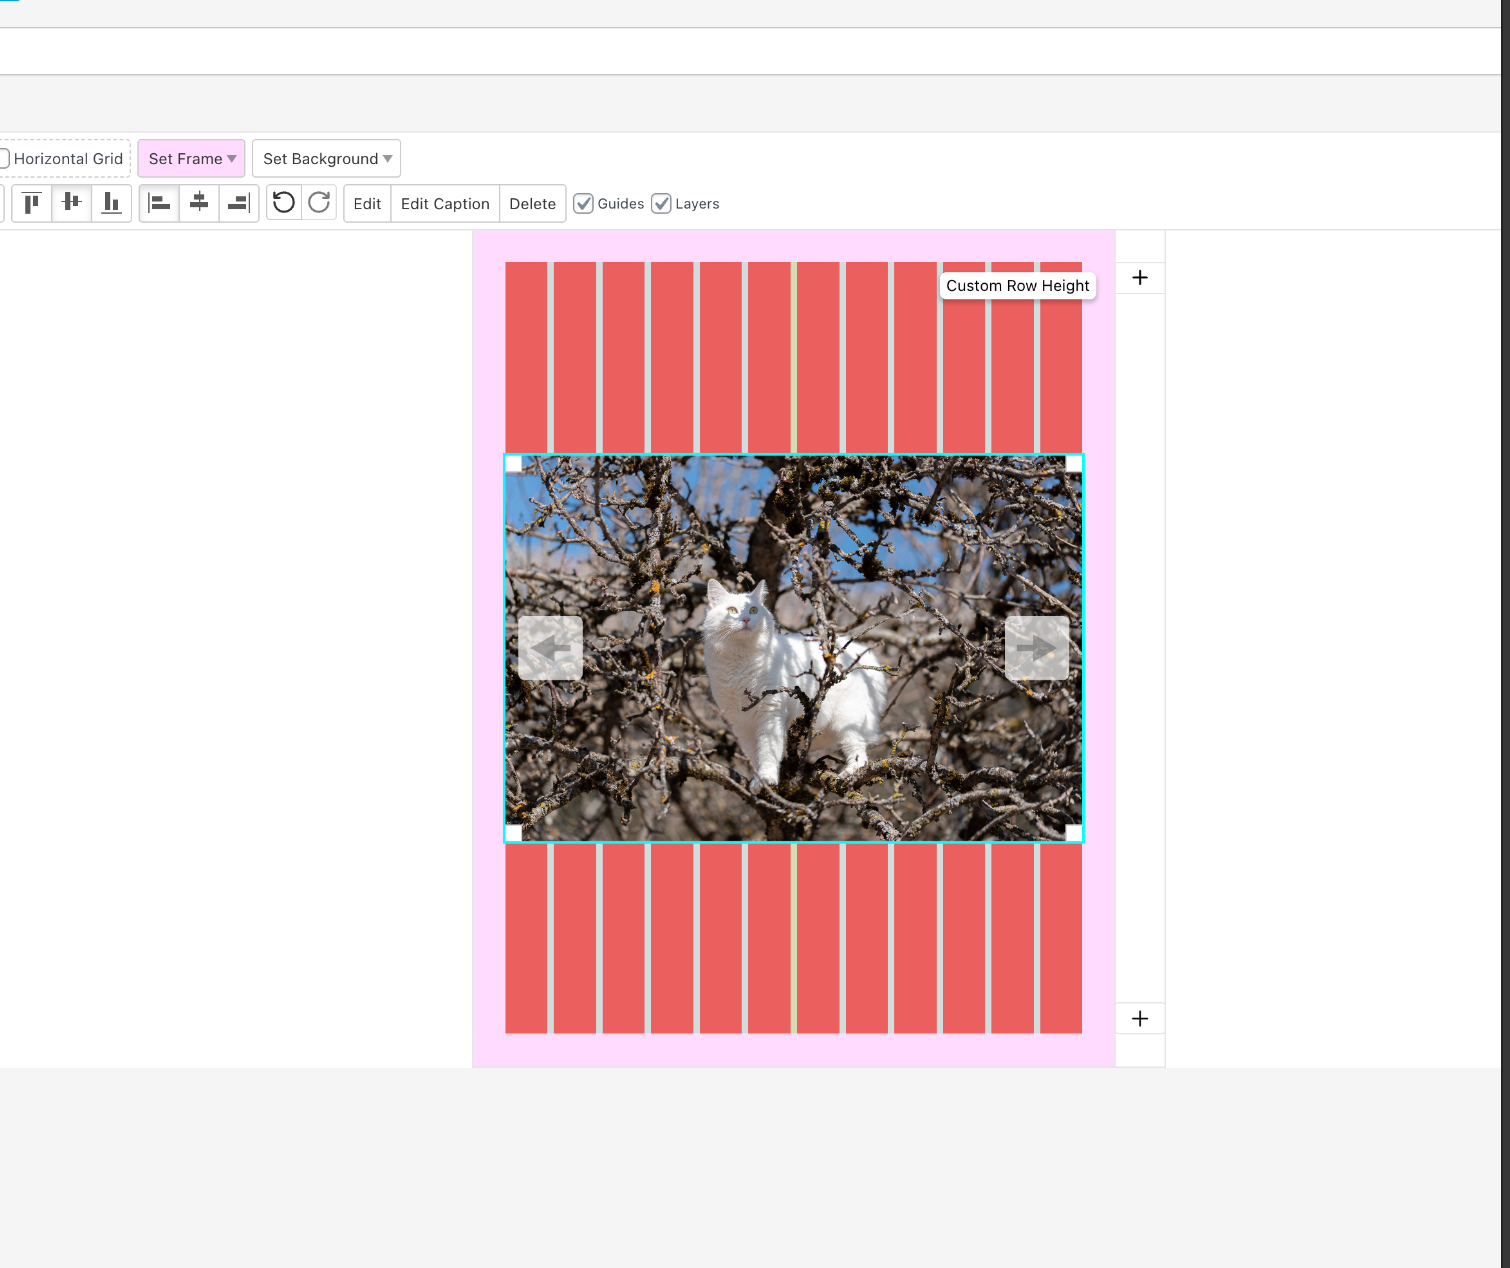Align selection to the right edge
The width and height of the screenshot is (1510, 1268).
click(239, 204)
